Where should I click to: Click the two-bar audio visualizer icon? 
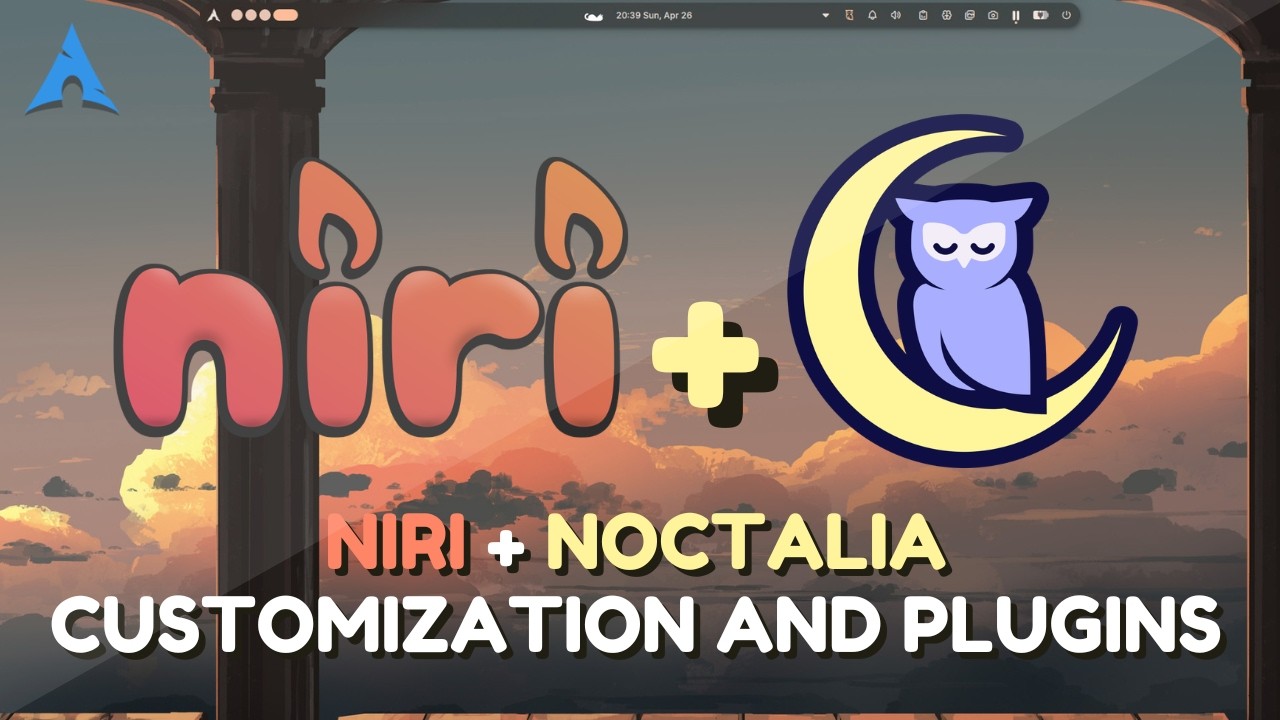tap(1016, 16)
